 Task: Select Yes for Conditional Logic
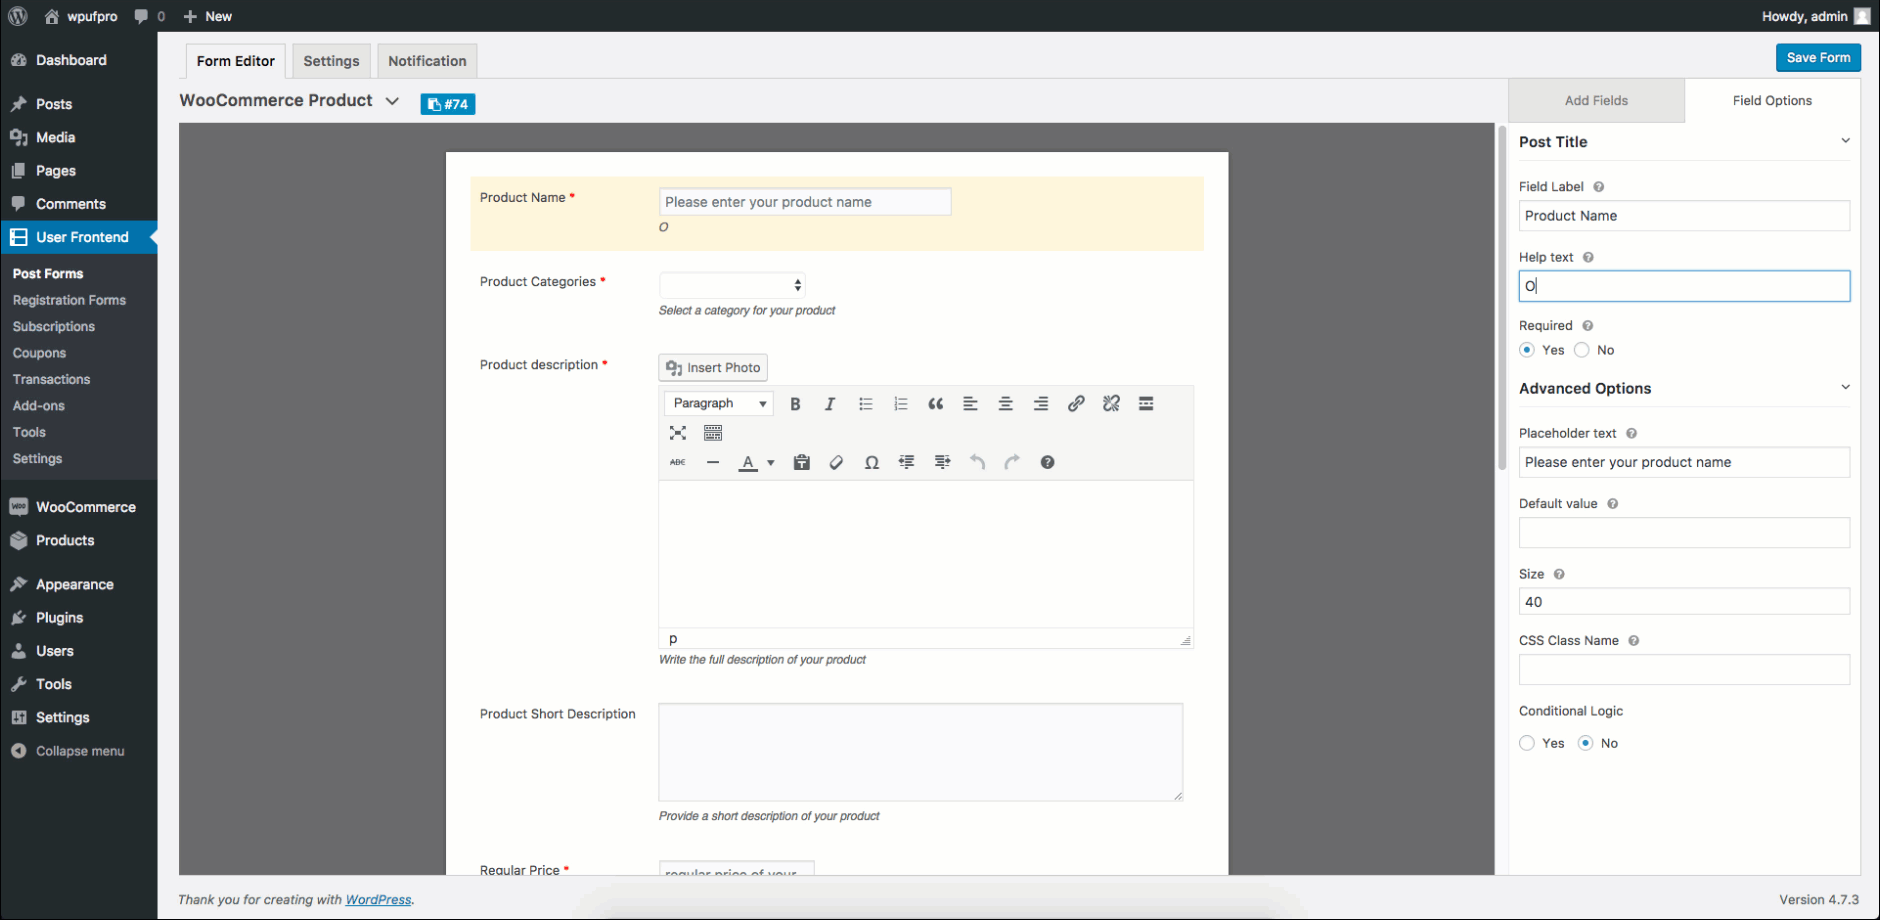point(1527,743)
